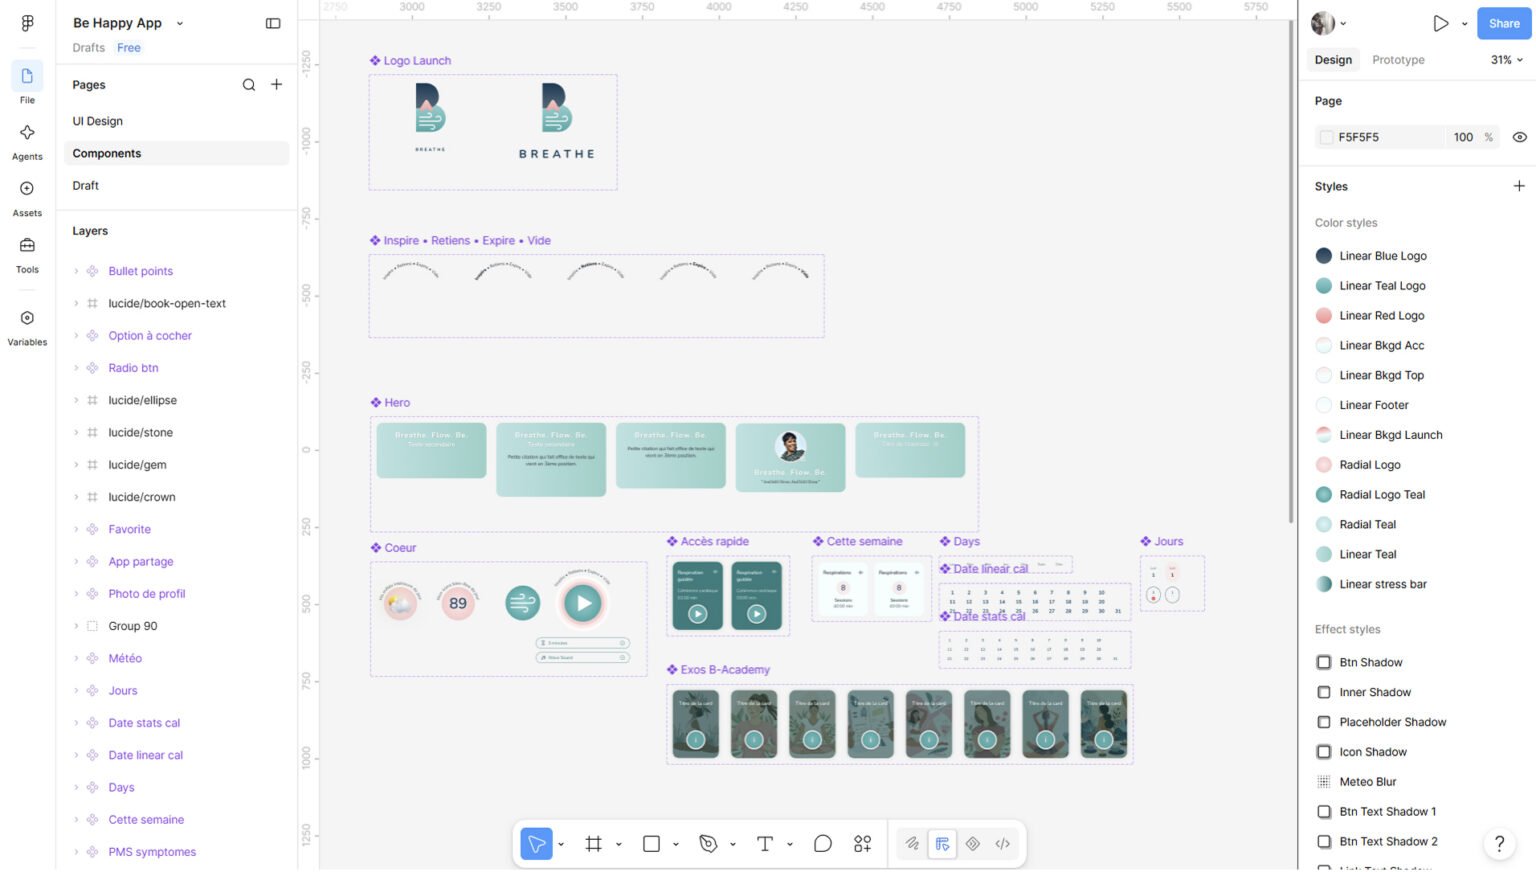Select the Text tool
This screenshot has height=872, width=1536.
coord(765,844)
